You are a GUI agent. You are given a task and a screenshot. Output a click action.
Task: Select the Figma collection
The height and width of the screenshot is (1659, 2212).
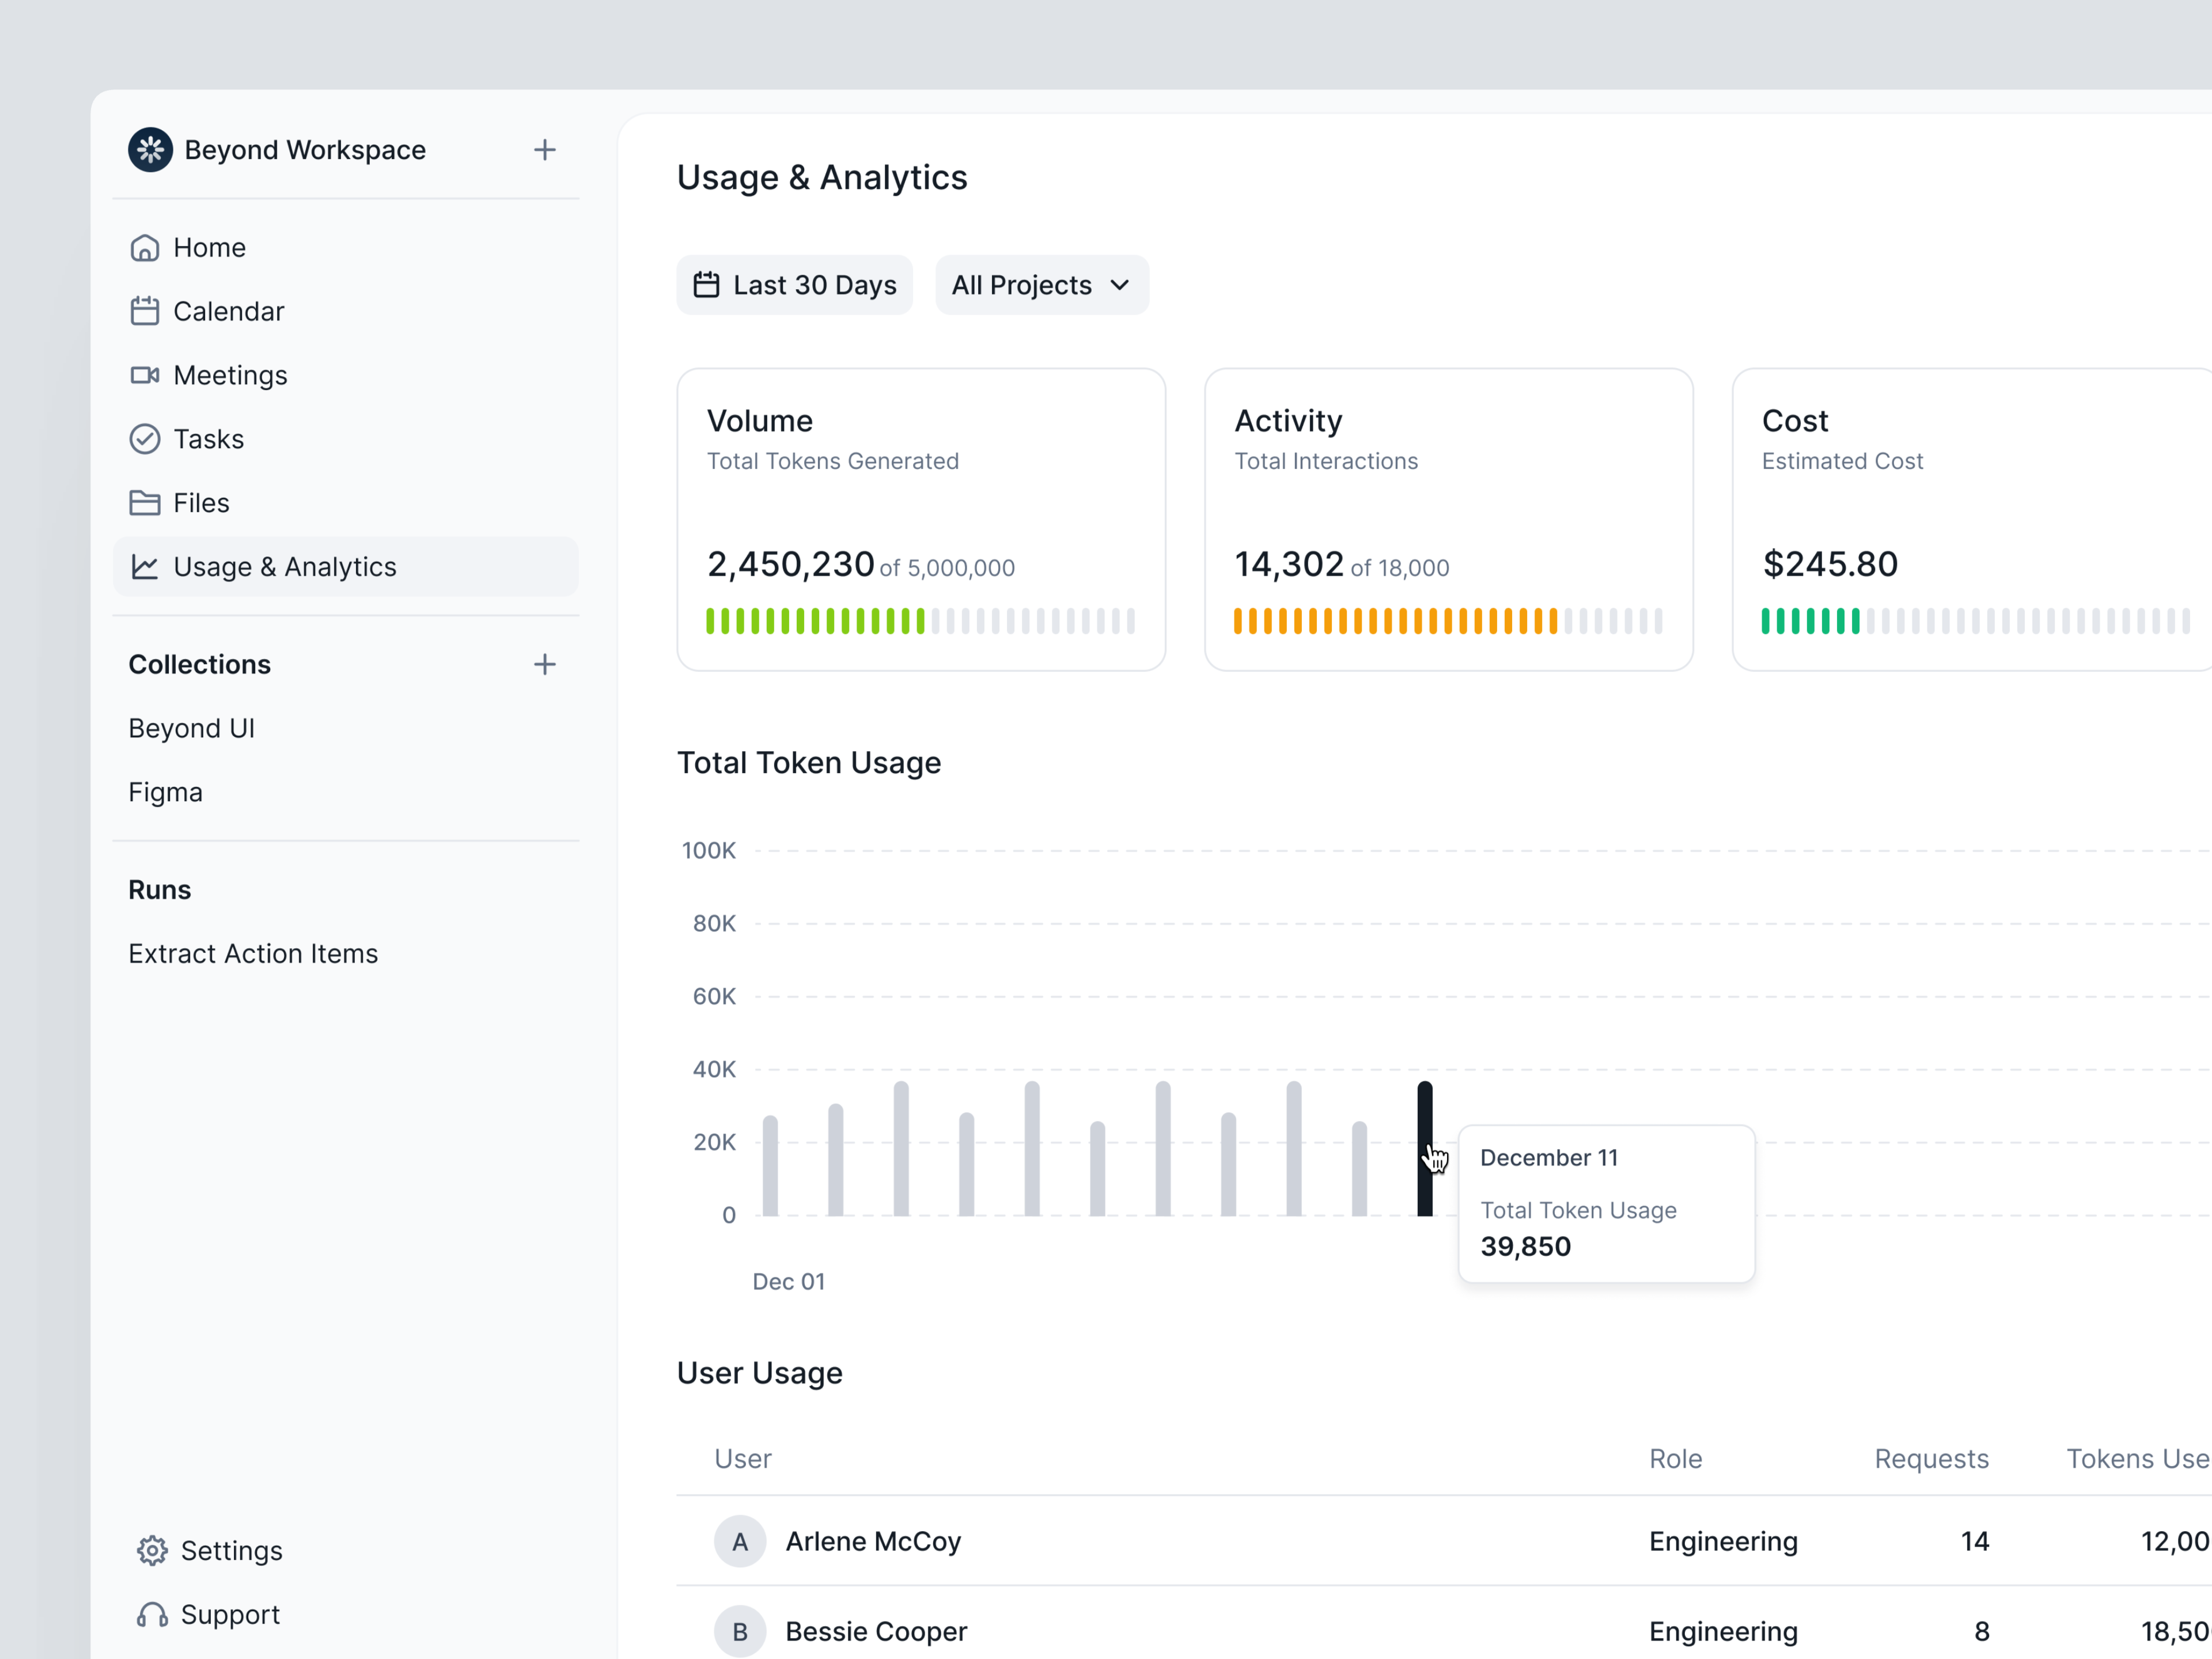point(165,791)
